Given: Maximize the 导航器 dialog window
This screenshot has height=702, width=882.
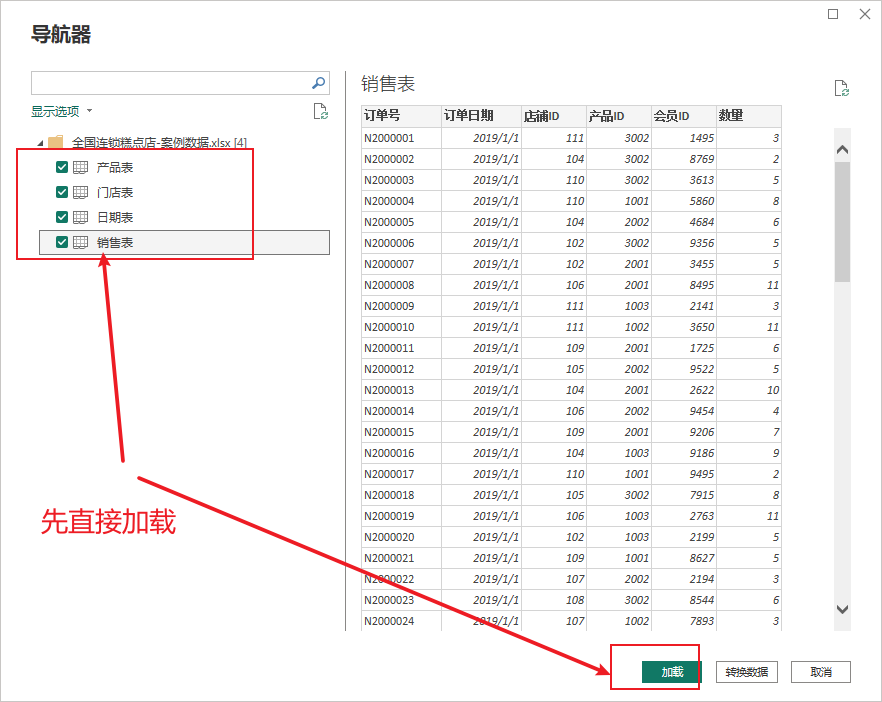Looking at the screenshot, I should tap(833, 14).
